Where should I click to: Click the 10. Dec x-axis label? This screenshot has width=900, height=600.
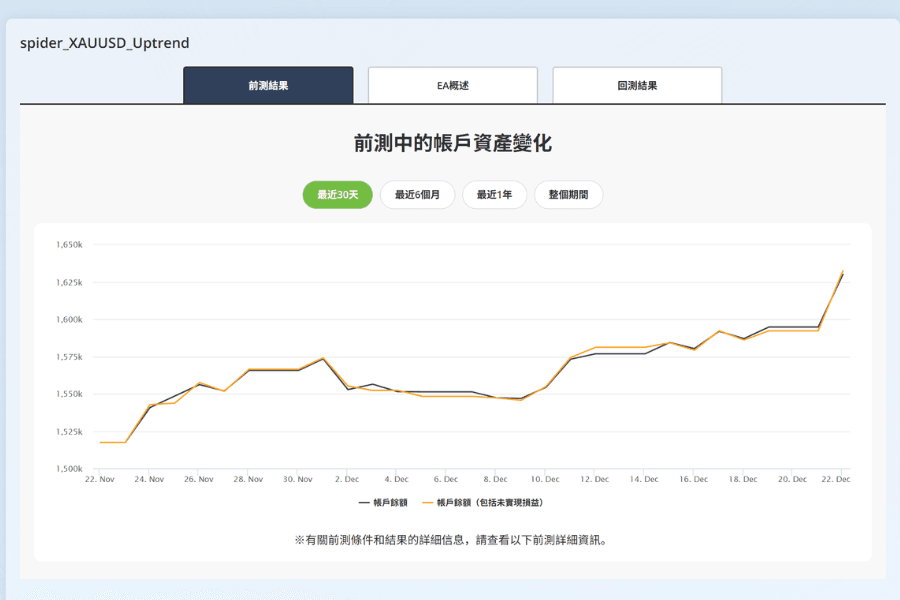coord(545,479)
